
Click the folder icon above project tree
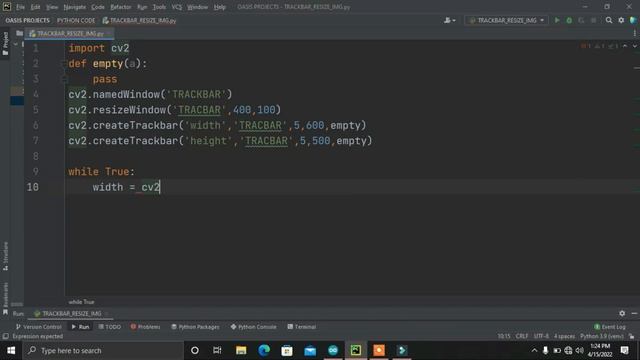click(x=19, y=33)
